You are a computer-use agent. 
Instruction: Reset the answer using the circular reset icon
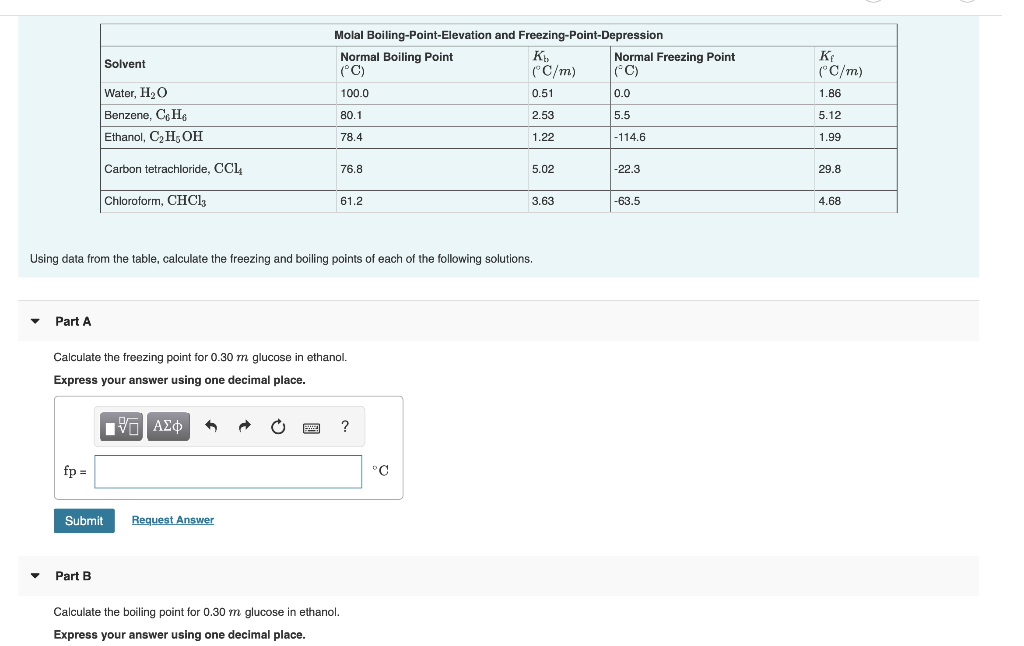277,426
